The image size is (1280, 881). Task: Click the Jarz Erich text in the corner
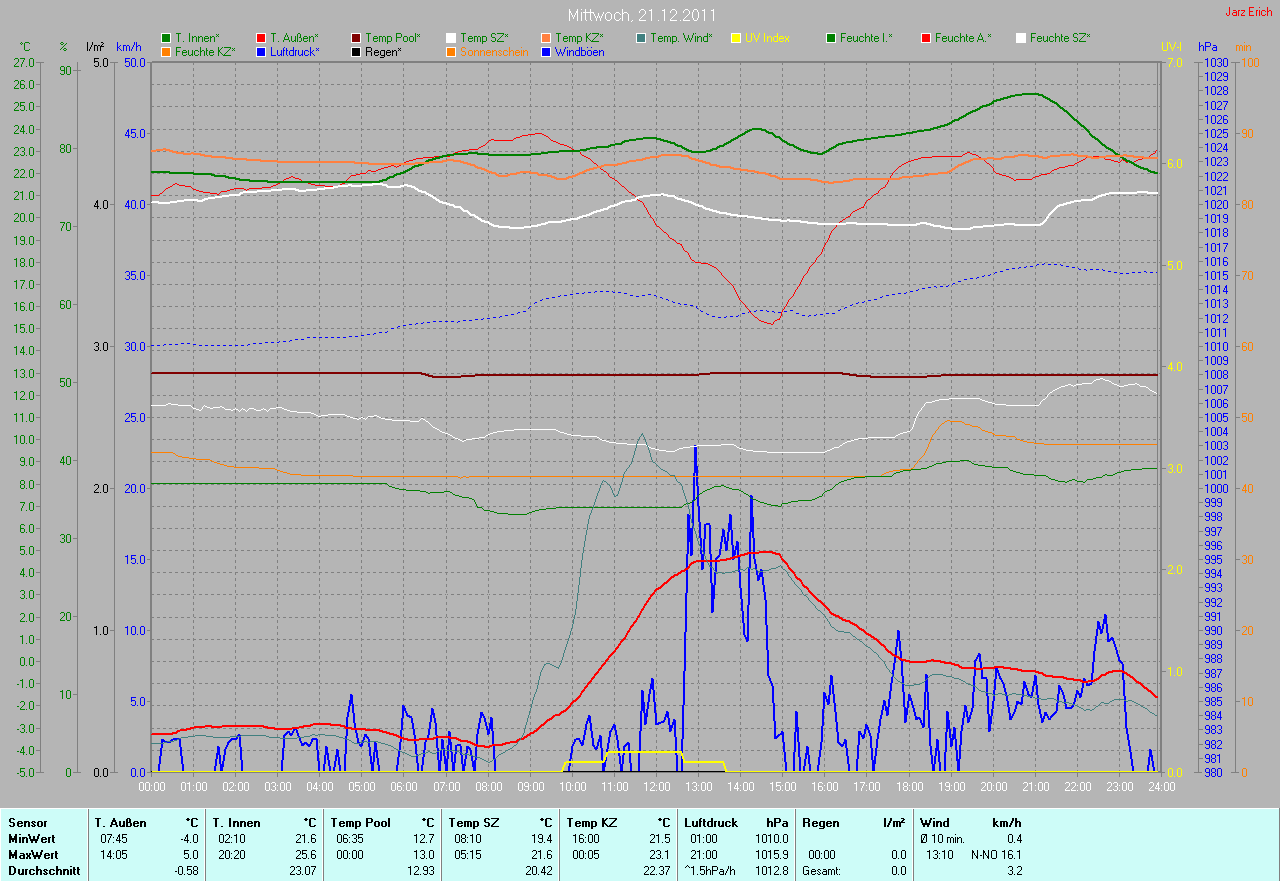pos(1250,12)
